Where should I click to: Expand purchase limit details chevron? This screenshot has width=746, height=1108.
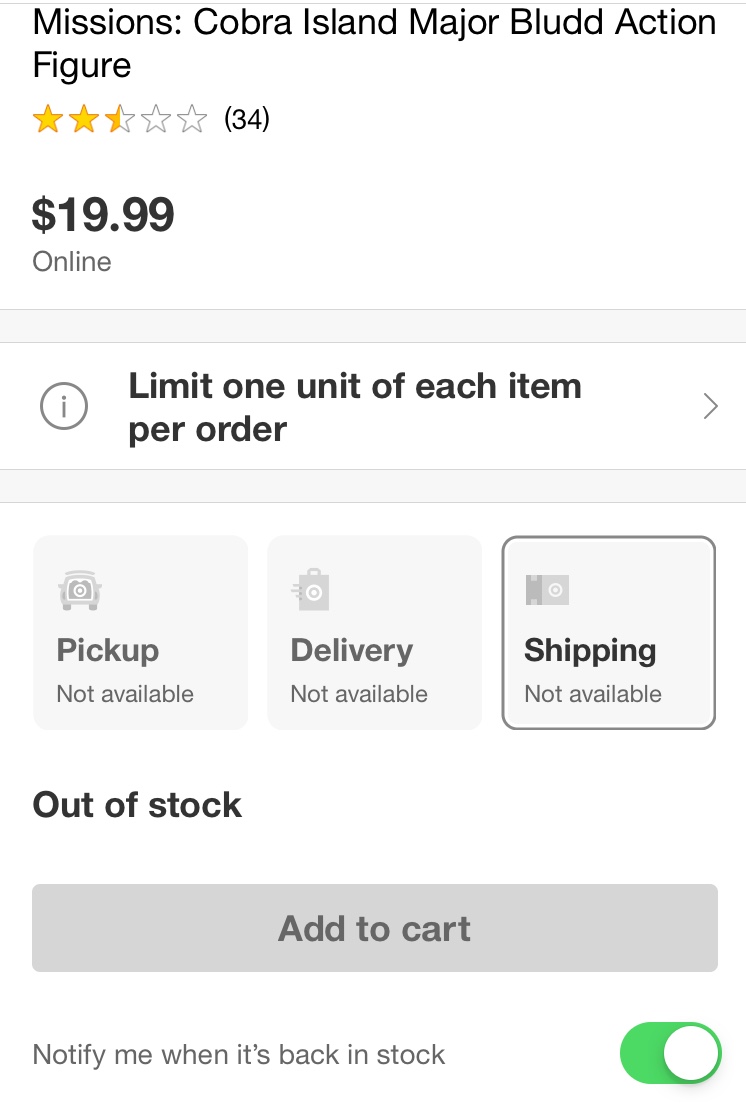coord(711,406)
